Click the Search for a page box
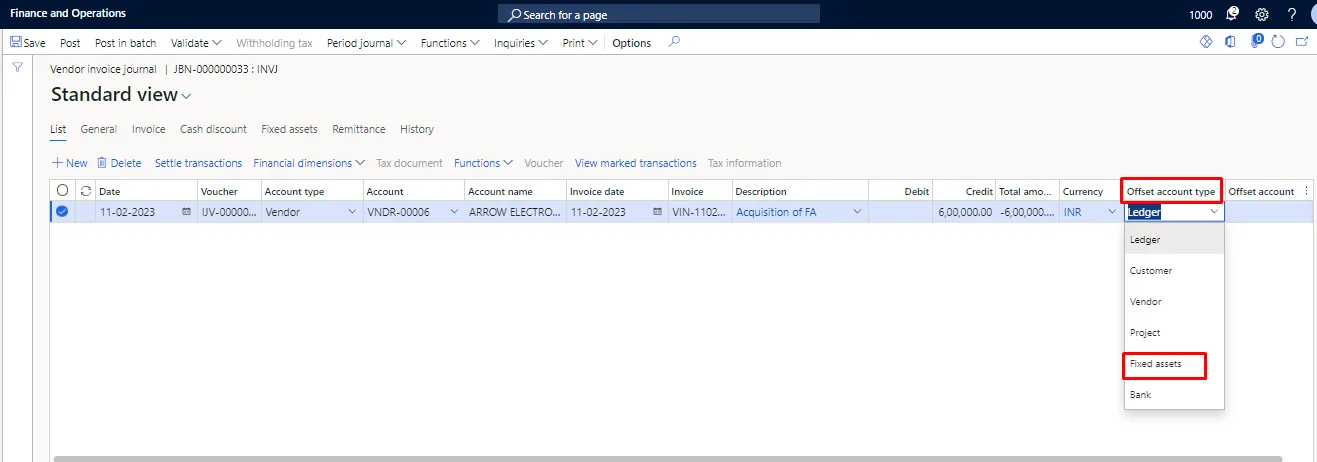The width and height of the screenshot is (1317, 462). 658,14
